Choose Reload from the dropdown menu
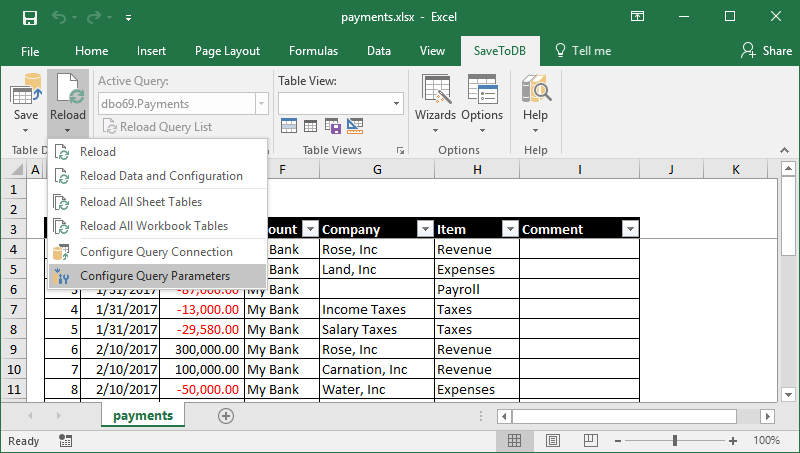Screen dimensions: 800x453 click(158, 152)
